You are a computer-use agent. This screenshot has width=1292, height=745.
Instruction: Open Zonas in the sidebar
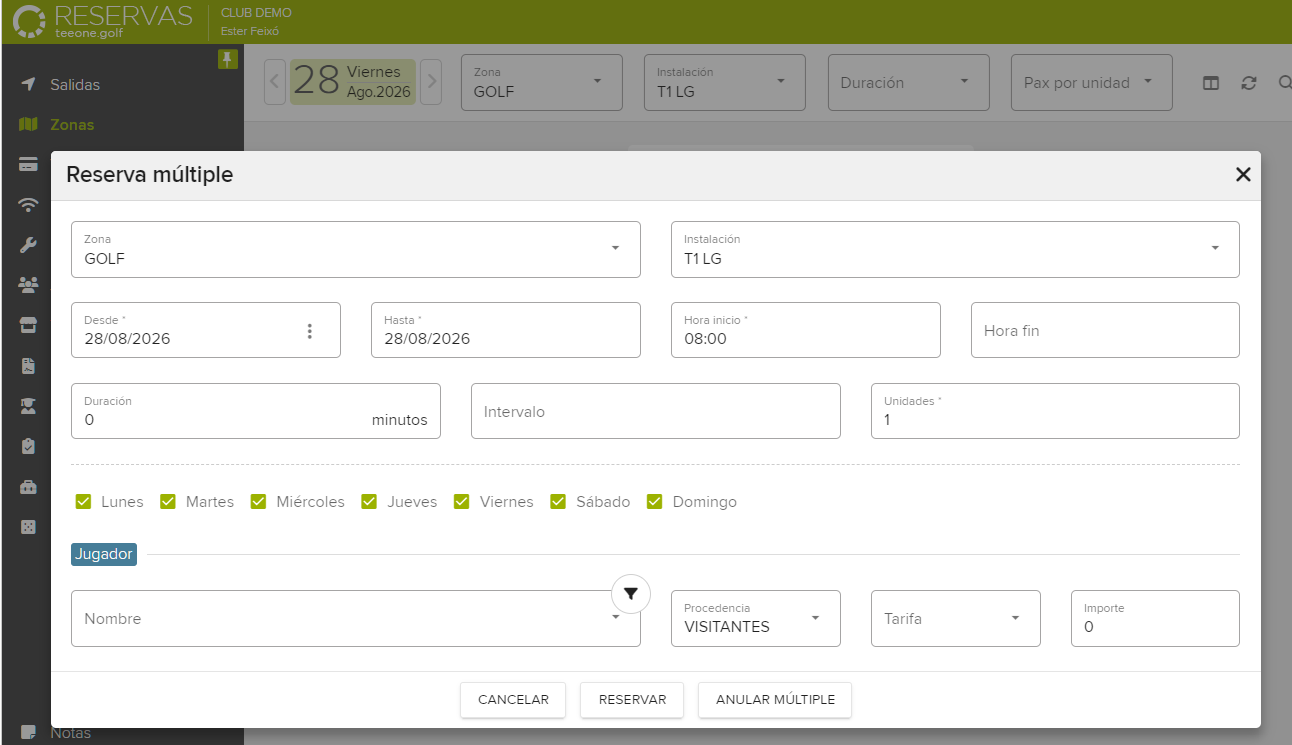tap(72, 125)
